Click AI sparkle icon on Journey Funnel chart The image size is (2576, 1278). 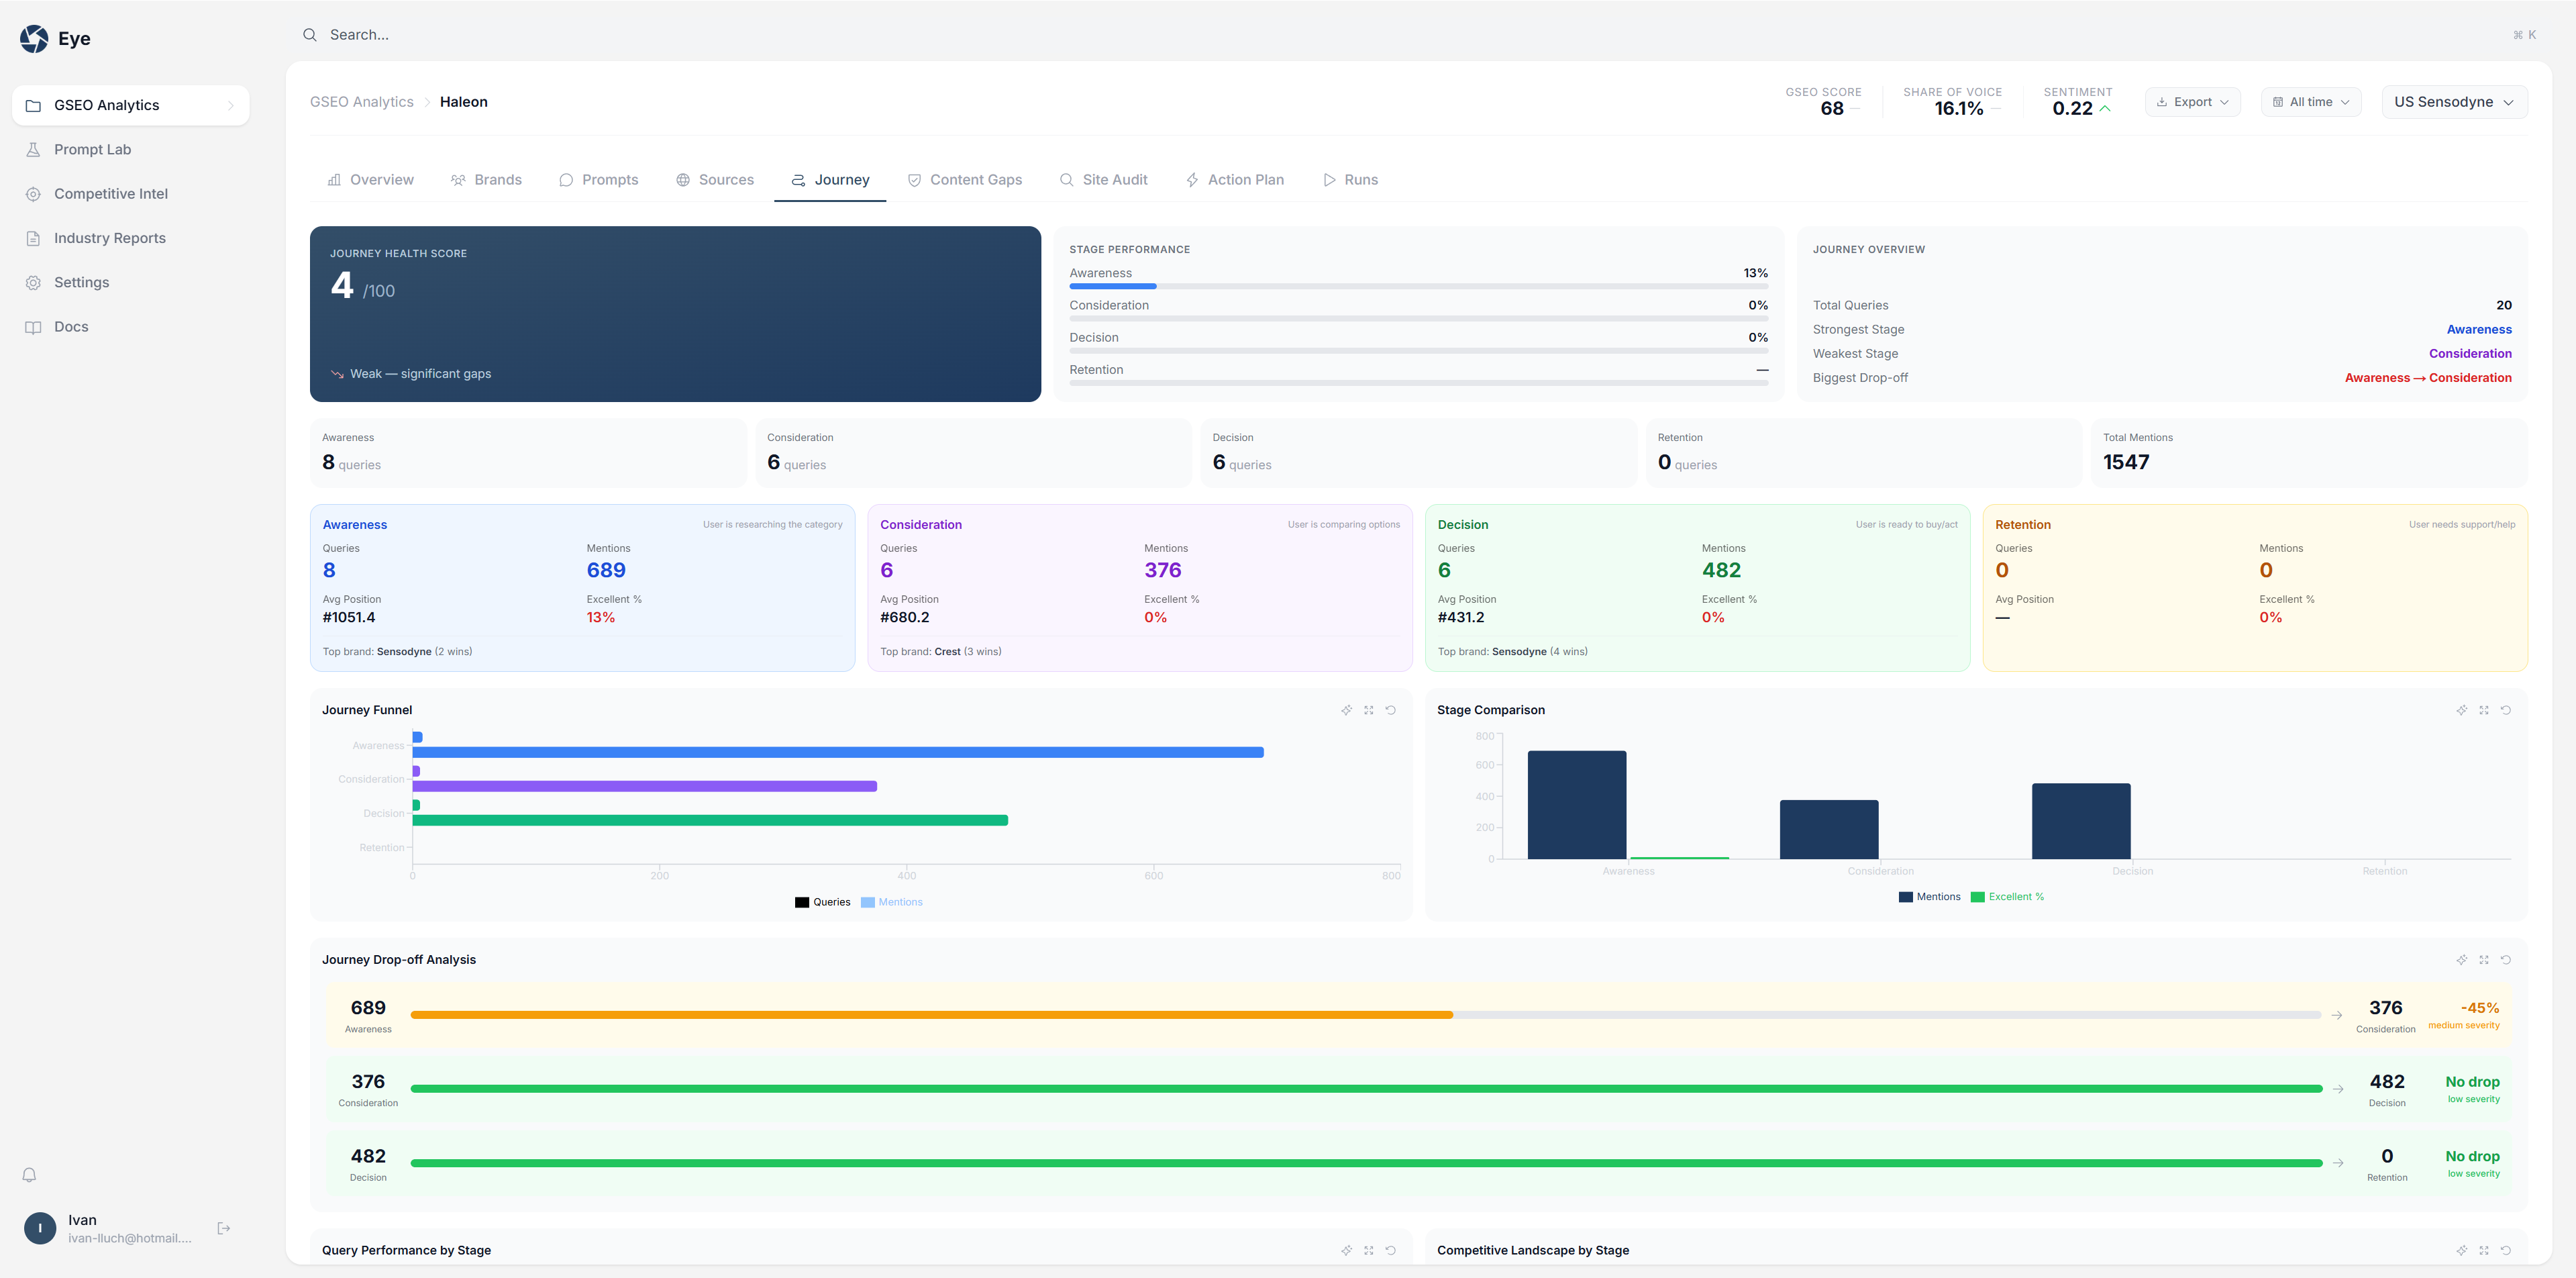pos(1346,710)
